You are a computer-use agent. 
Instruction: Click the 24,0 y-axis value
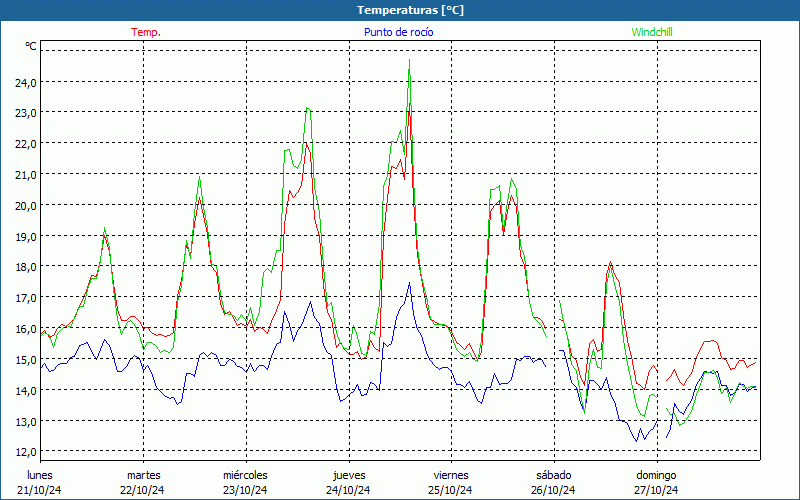(26, 82)
